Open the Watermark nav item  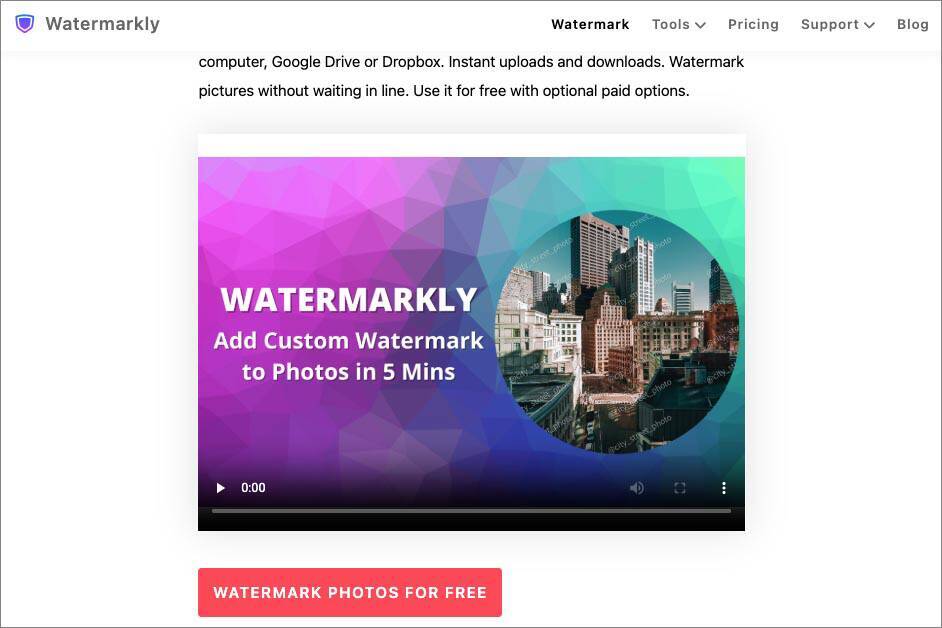pyautogui.click(x=590, y=25)
